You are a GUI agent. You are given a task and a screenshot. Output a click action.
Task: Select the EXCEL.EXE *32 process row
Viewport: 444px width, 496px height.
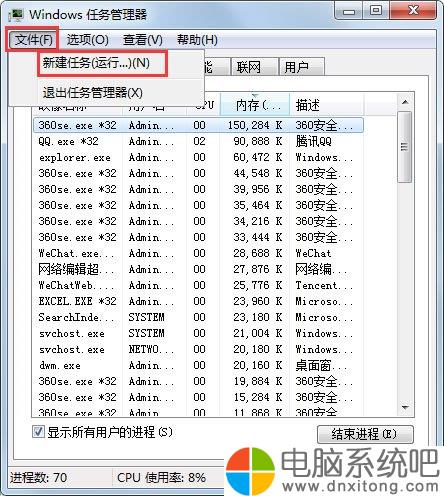tap(198, 301)
